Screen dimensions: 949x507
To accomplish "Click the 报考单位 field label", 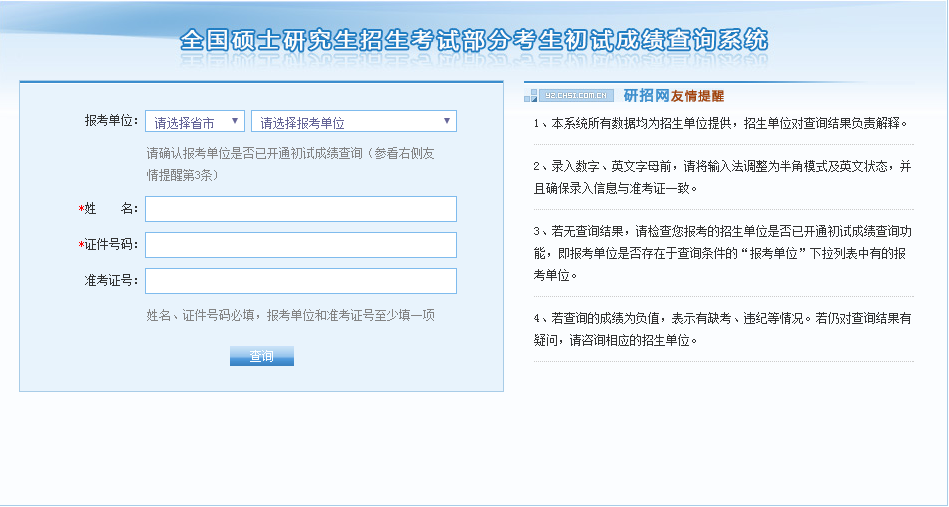I will click(110, 121).
